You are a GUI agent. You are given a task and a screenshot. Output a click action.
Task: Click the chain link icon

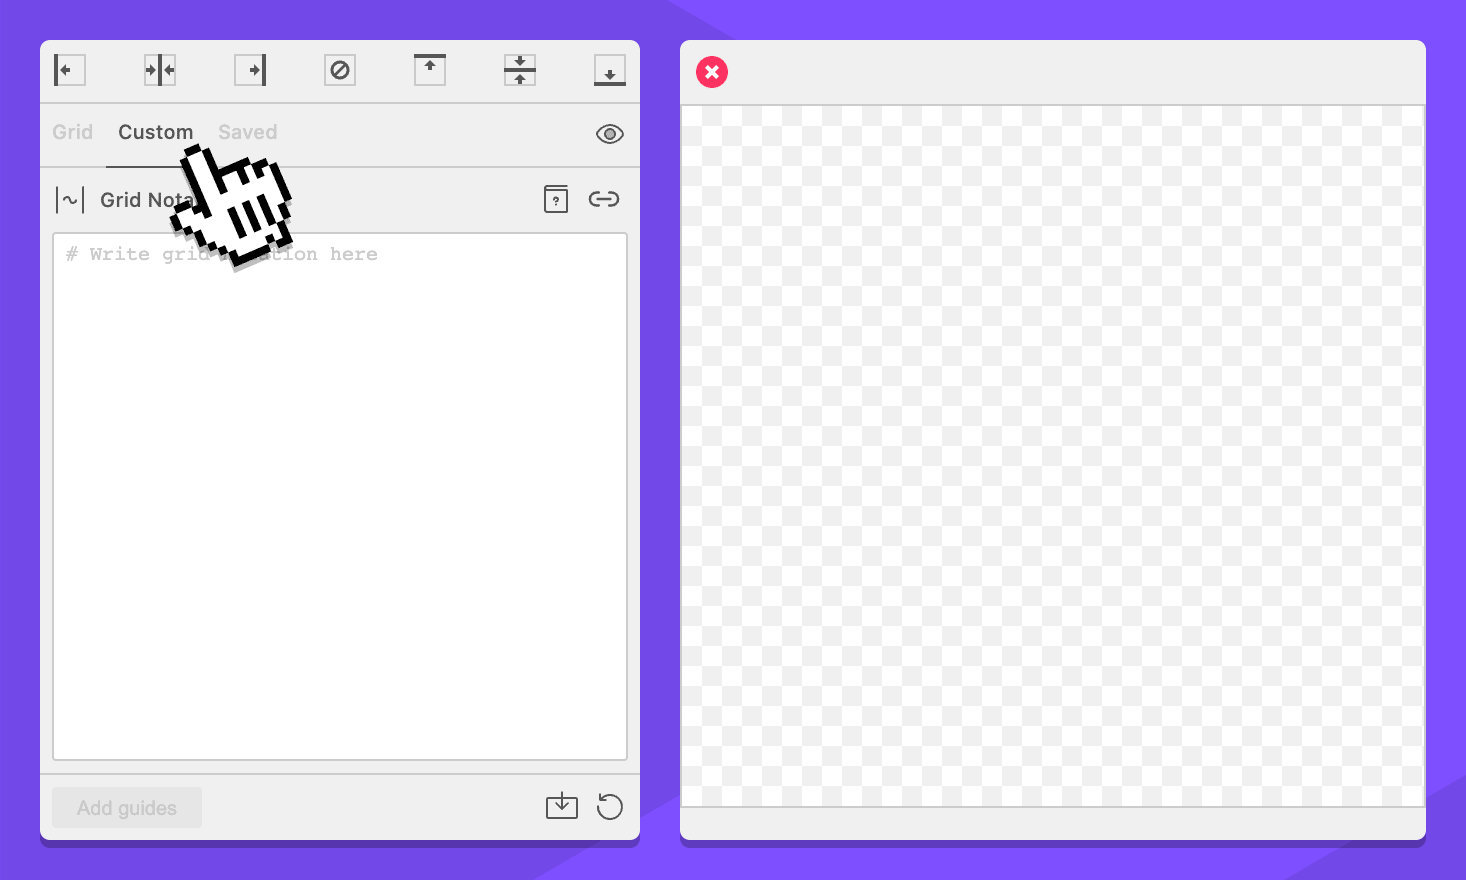point(604,199)
